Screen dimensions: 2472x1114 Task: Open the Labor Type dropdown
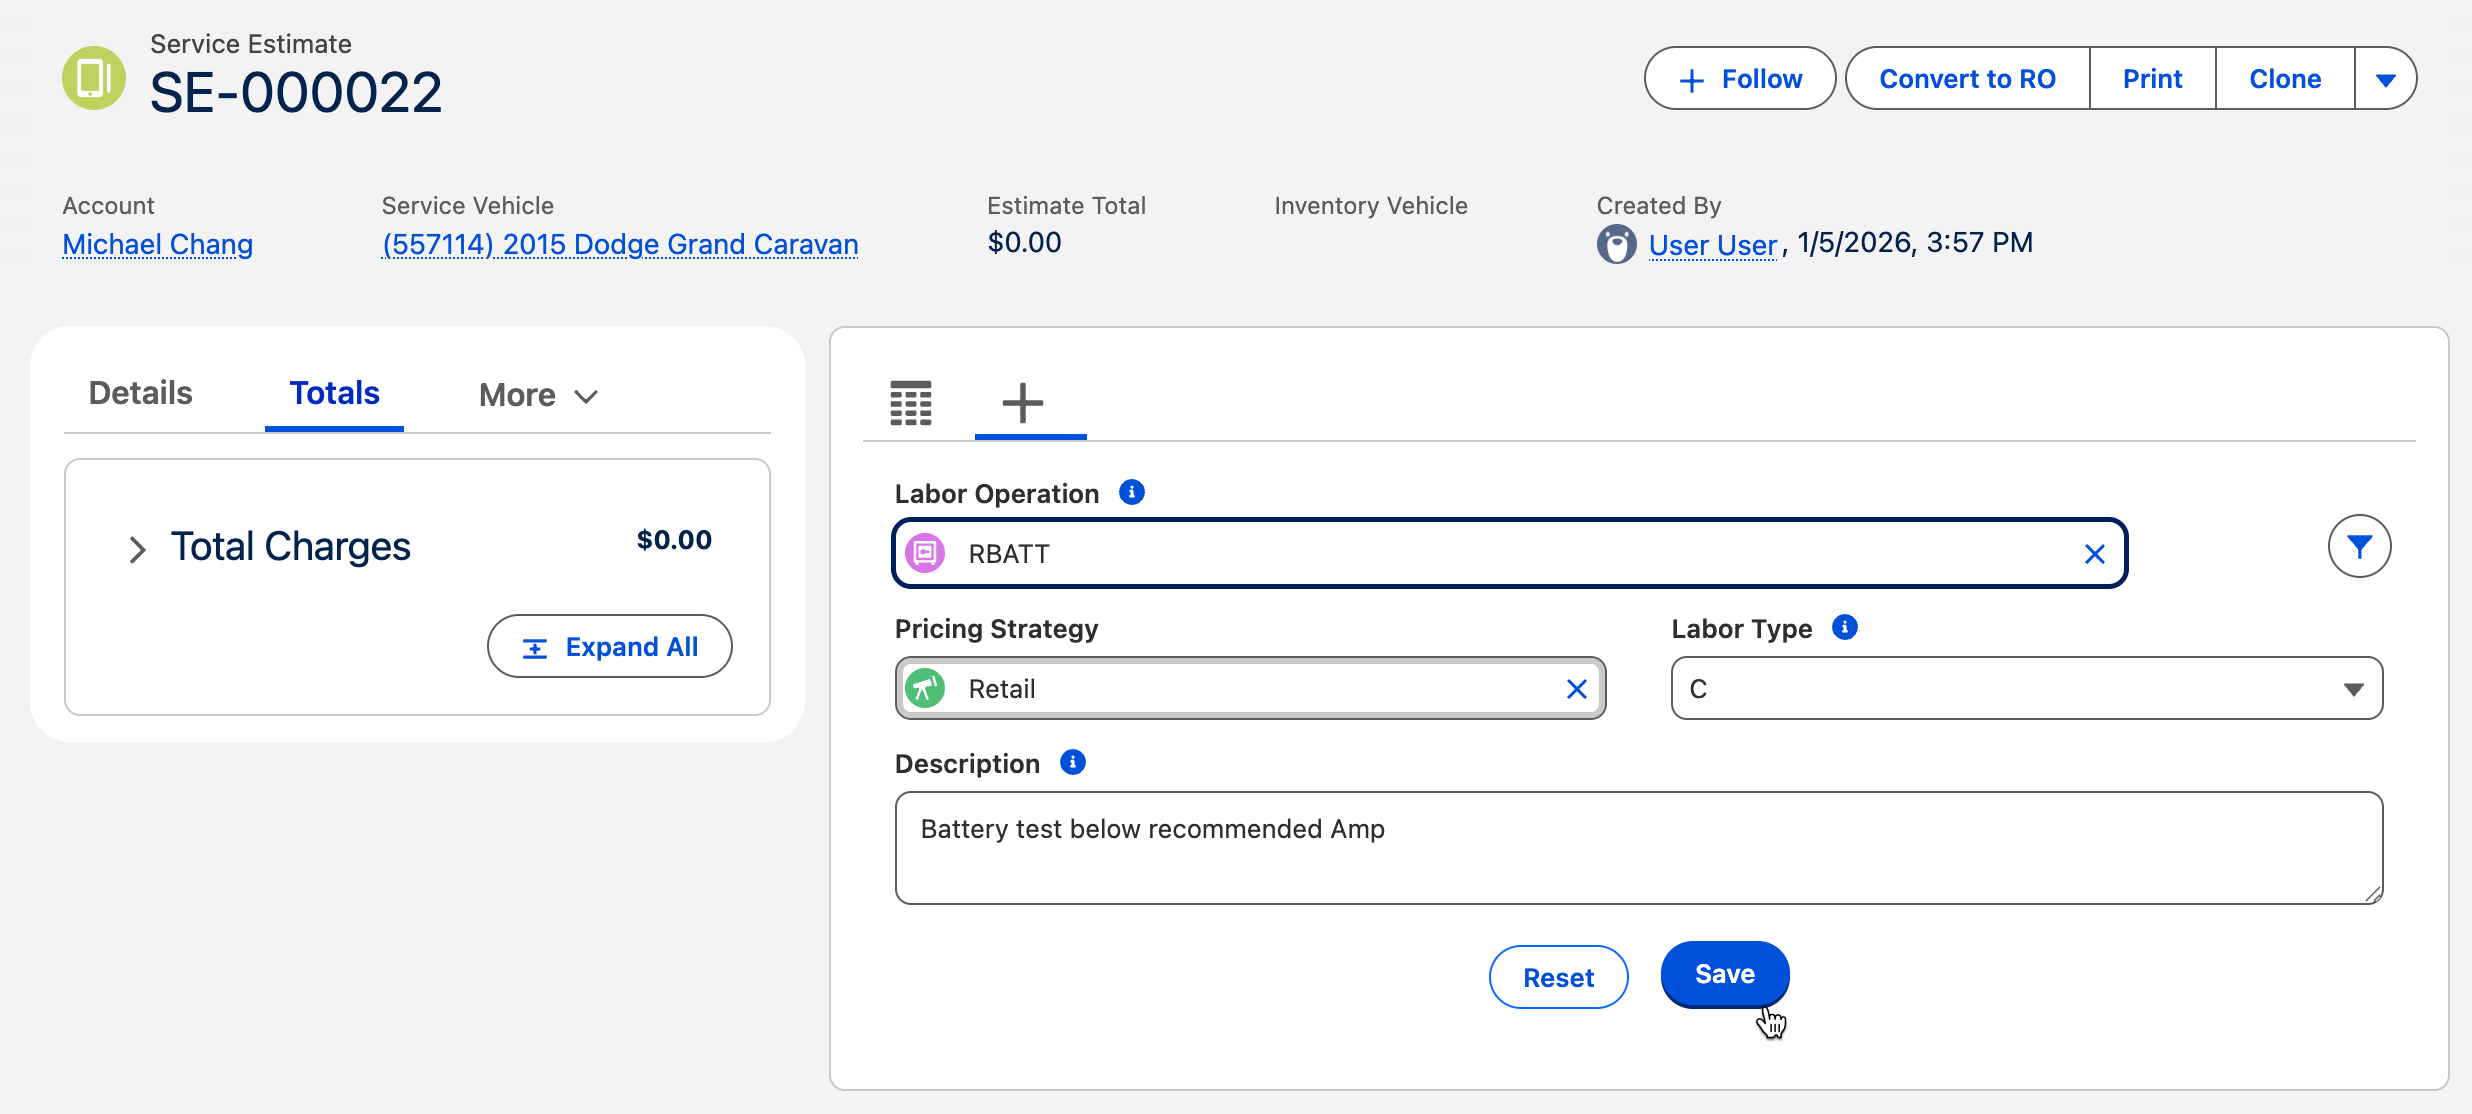(2027, 688)
